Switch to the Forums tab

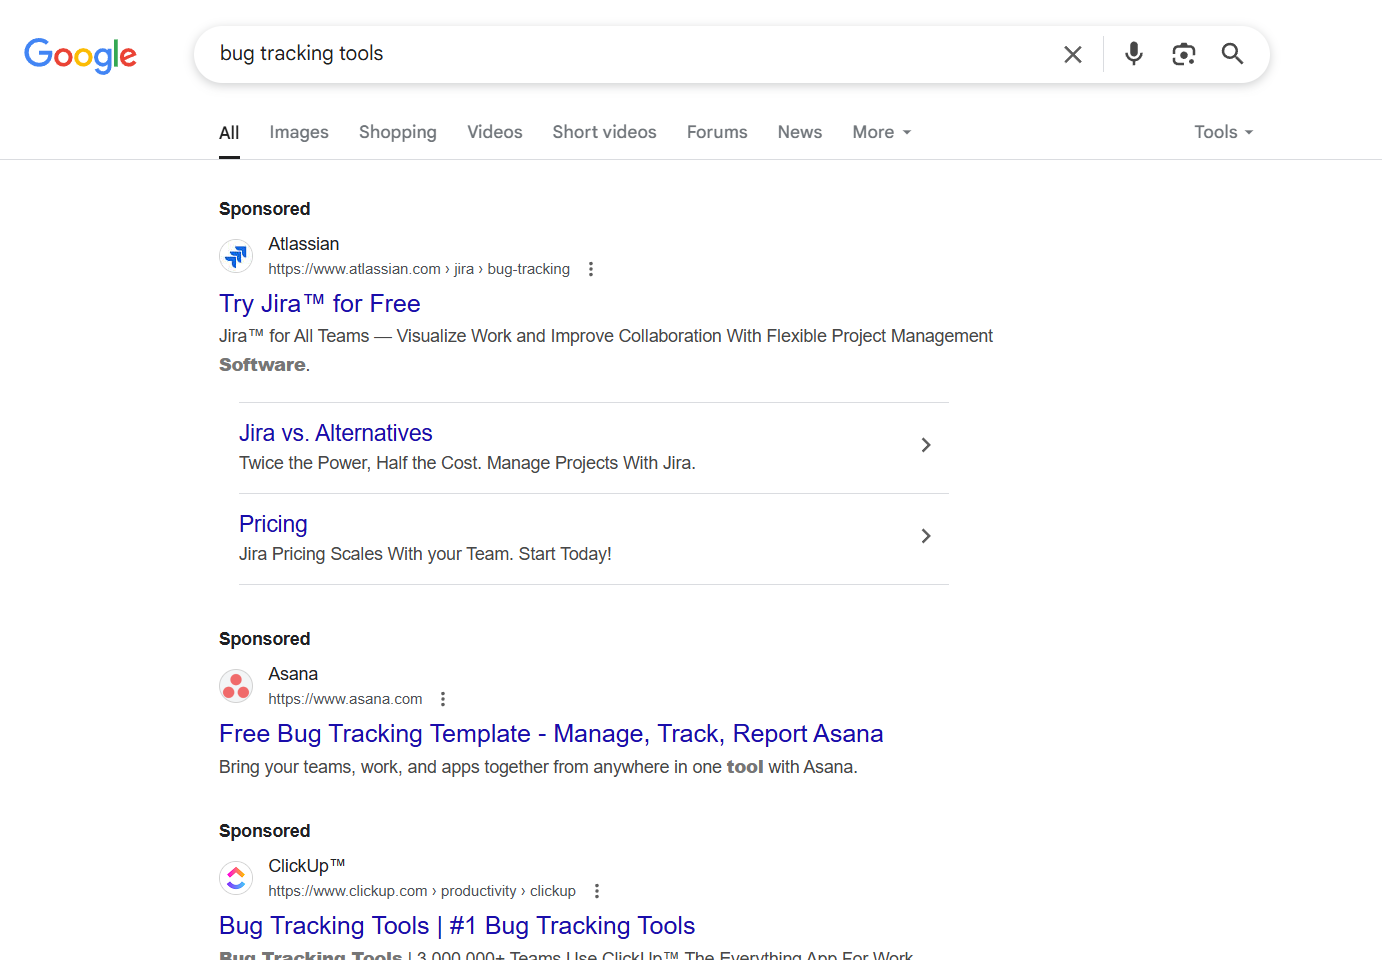point(717,132)
